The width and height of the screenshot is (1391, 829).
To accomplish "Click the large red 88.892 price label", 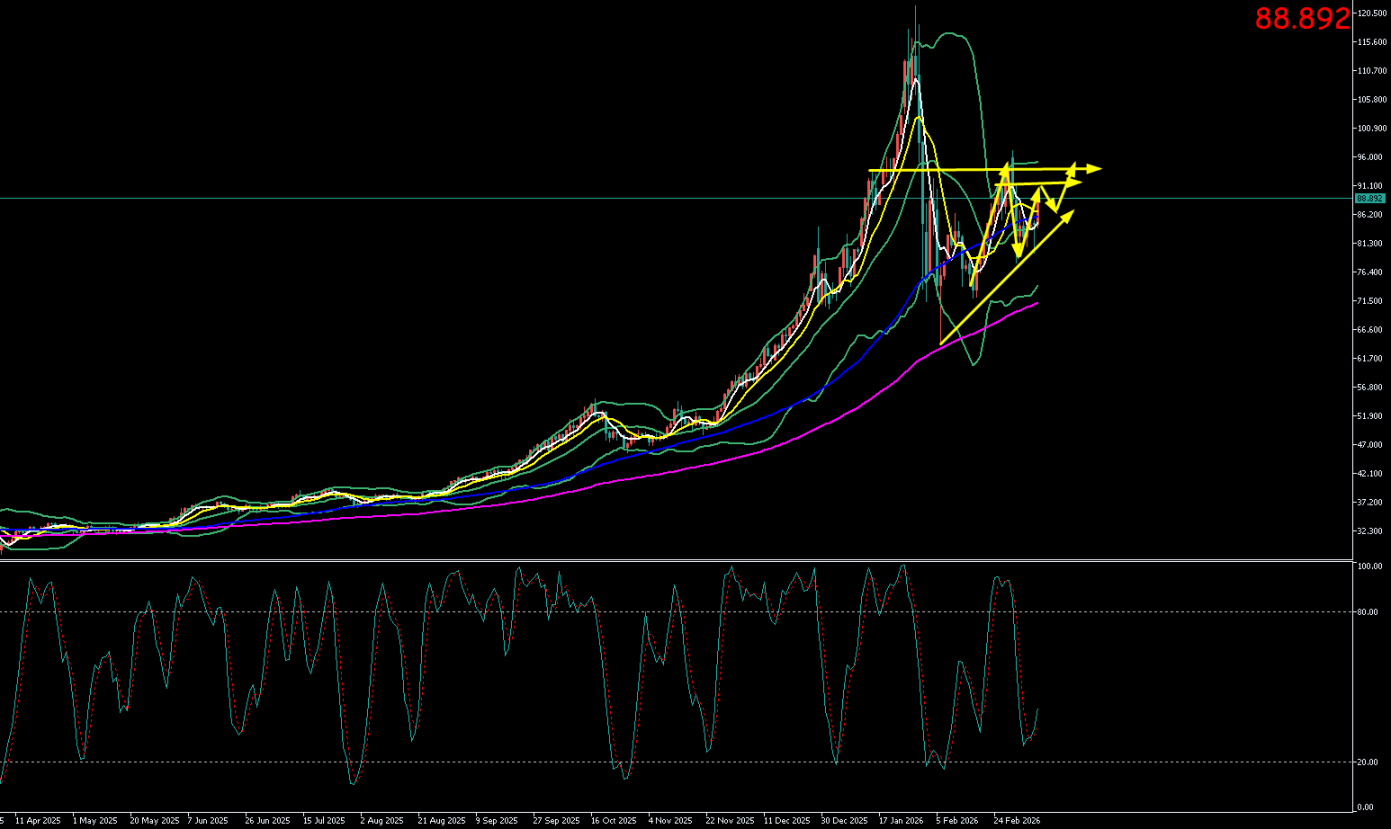I will point(1302,19).
